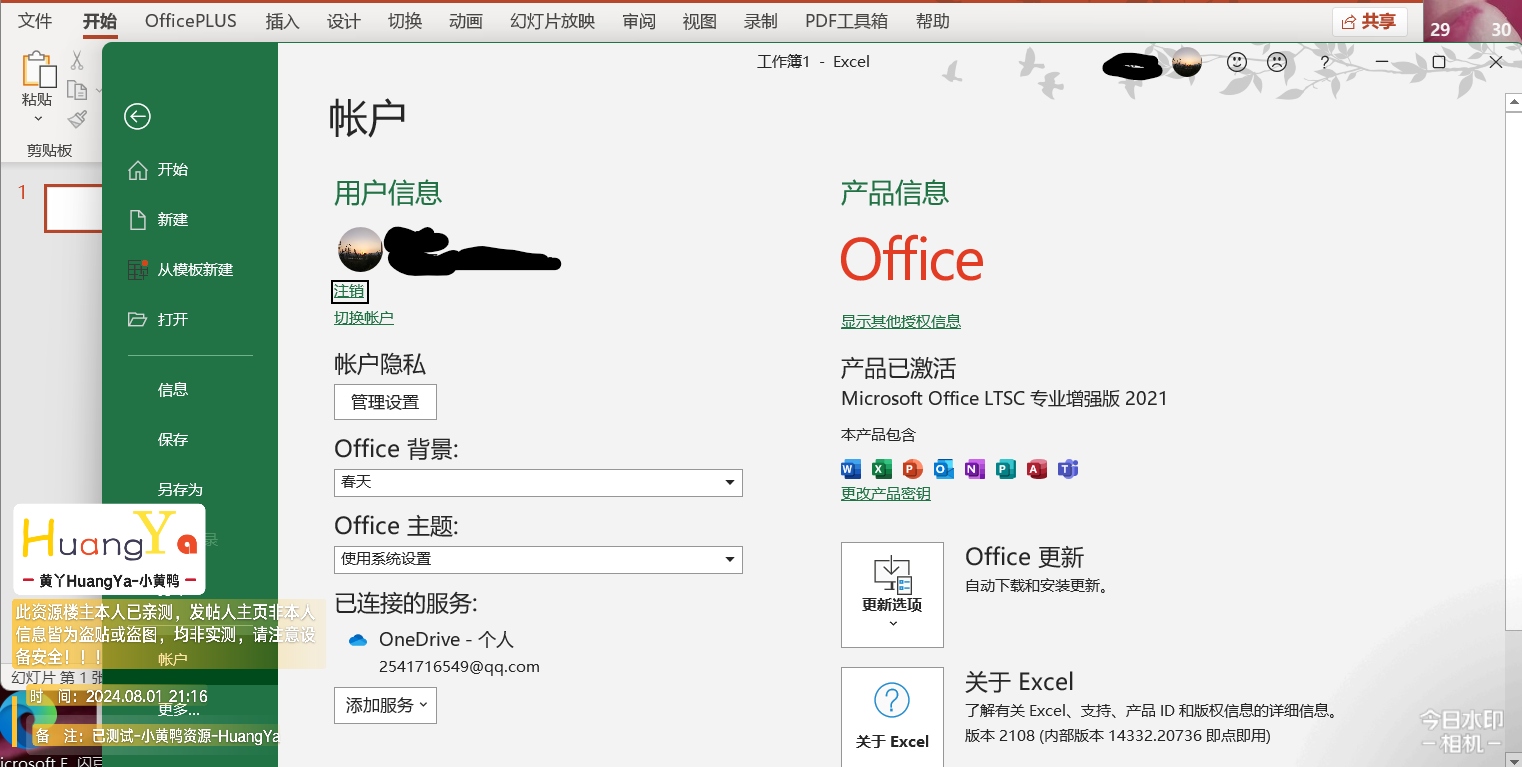1522x767 pixels.
Task: Click the PowerPoint cut scissors icon
Action: (77, 61)
